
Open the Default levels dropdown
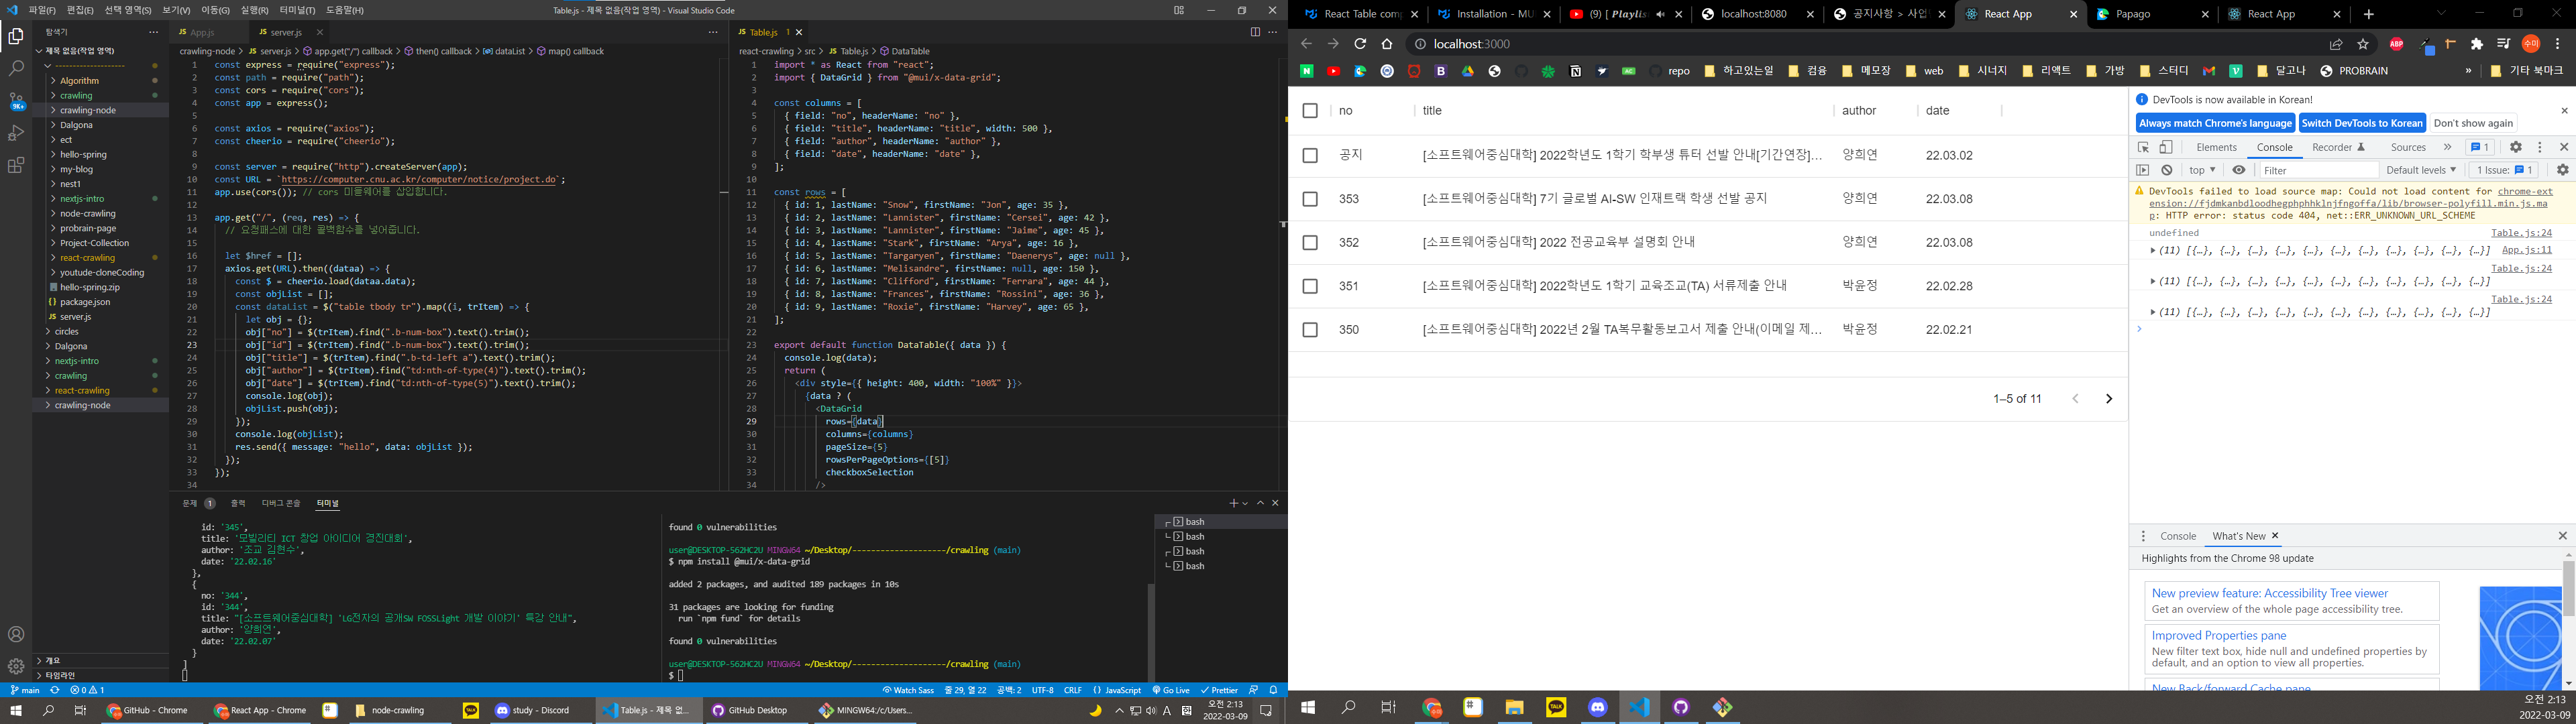2420,170
